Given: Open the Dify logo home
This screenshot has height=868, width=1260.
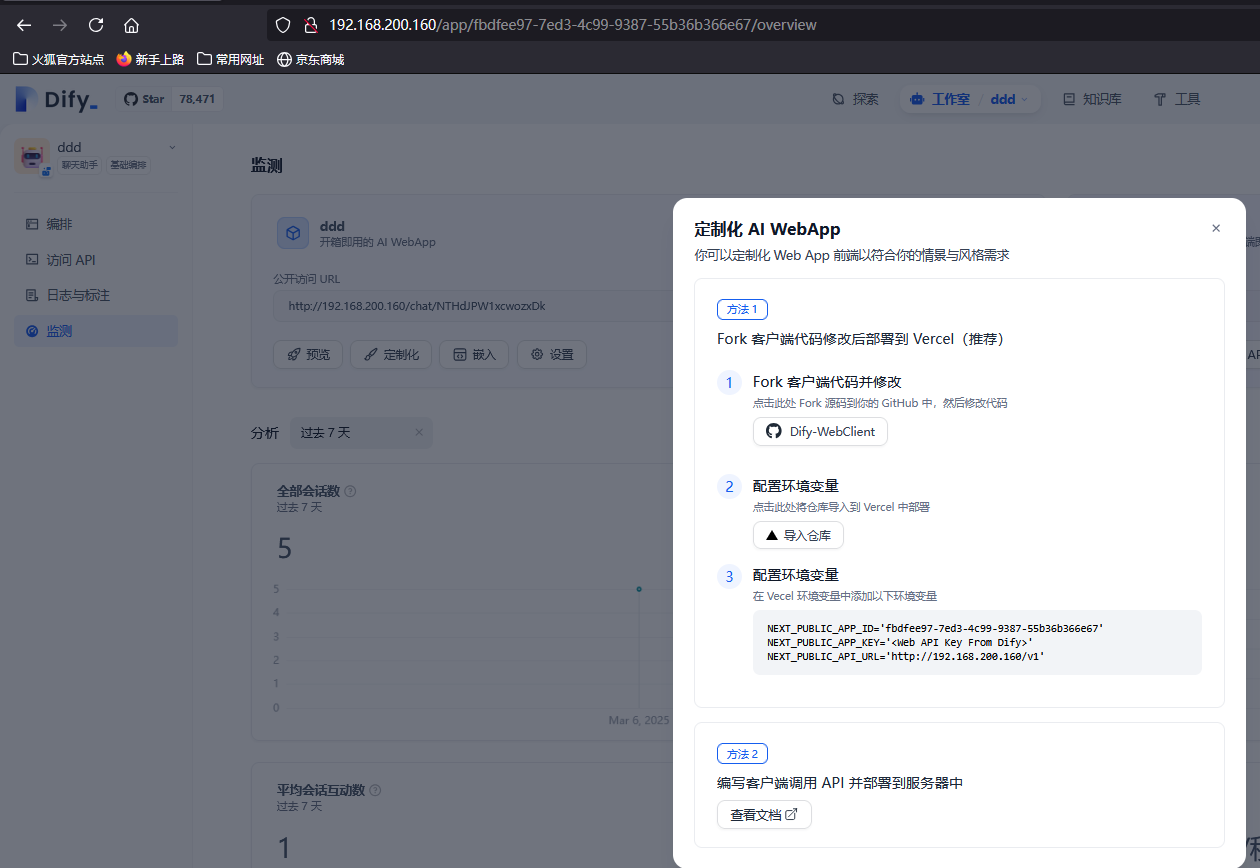Looking at the screenshot, I should pyautogui.click(x=57, y=99).
